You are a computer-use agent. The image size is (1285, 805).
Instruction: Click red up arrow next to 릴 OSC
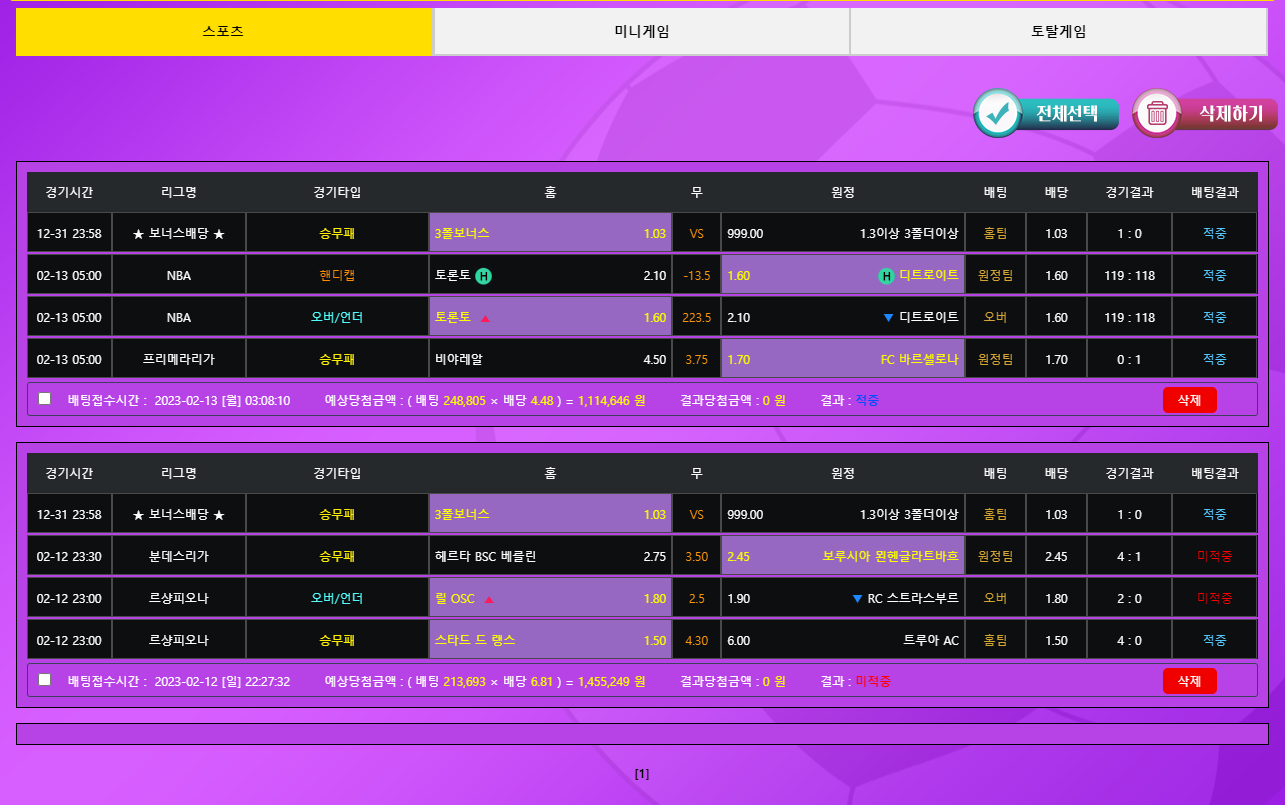(x=489, y=599)
